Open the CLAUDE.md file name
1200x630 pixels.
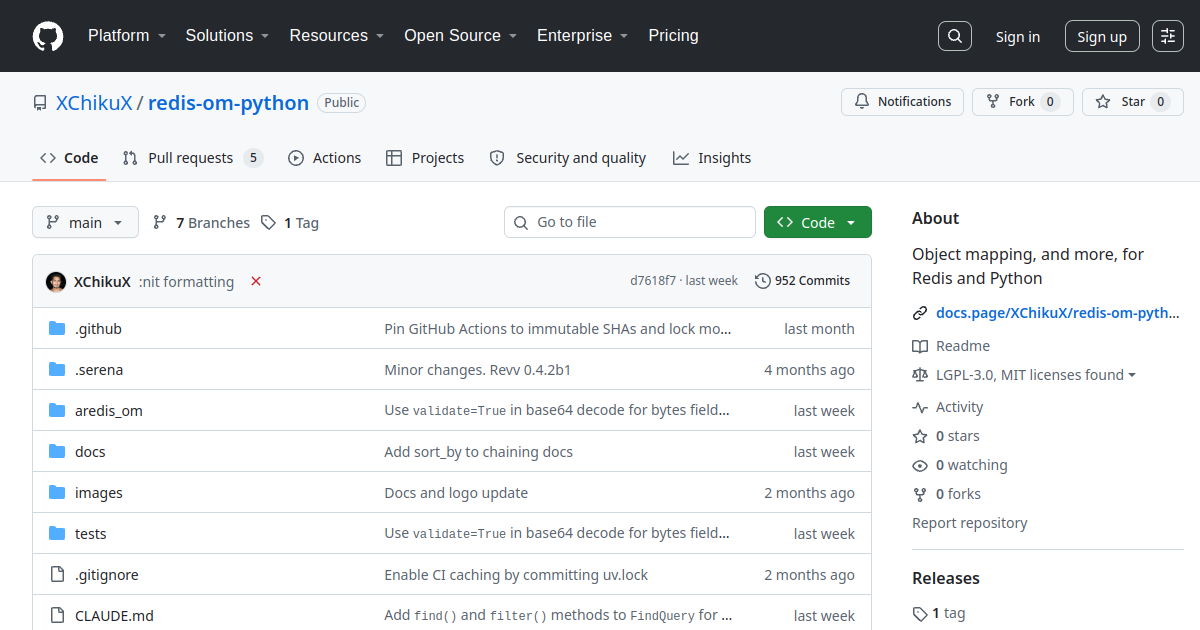[114, 616]
